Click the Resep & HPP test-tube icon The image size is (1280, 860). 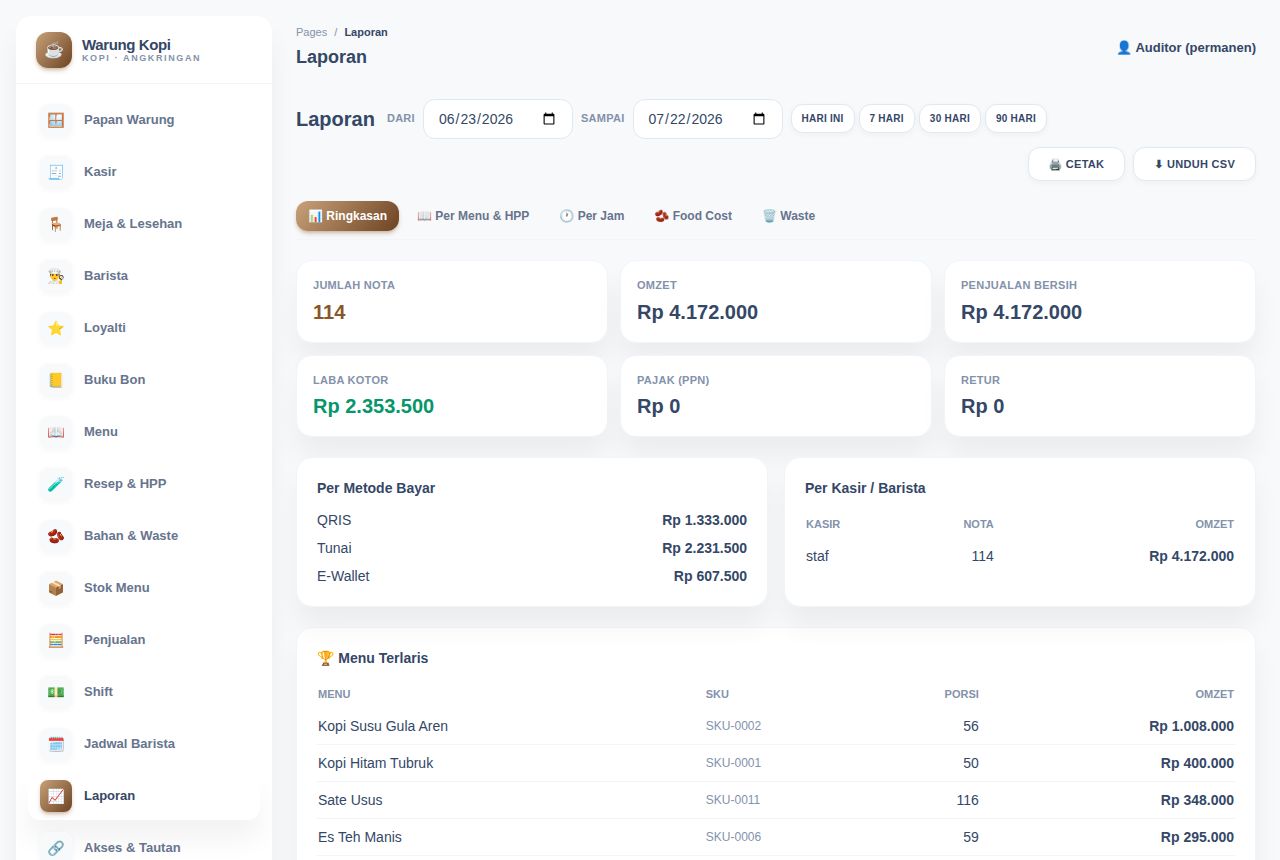(x=56, y=484)
